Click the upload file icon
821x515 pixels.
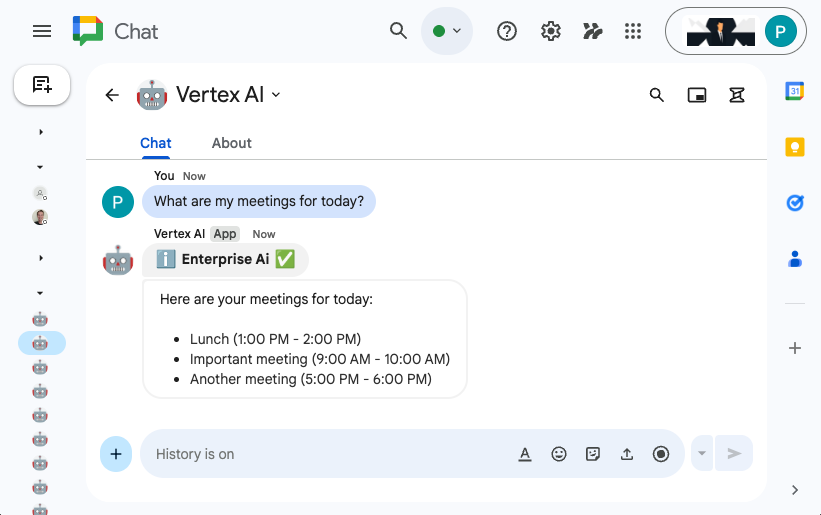coord(627,454)
